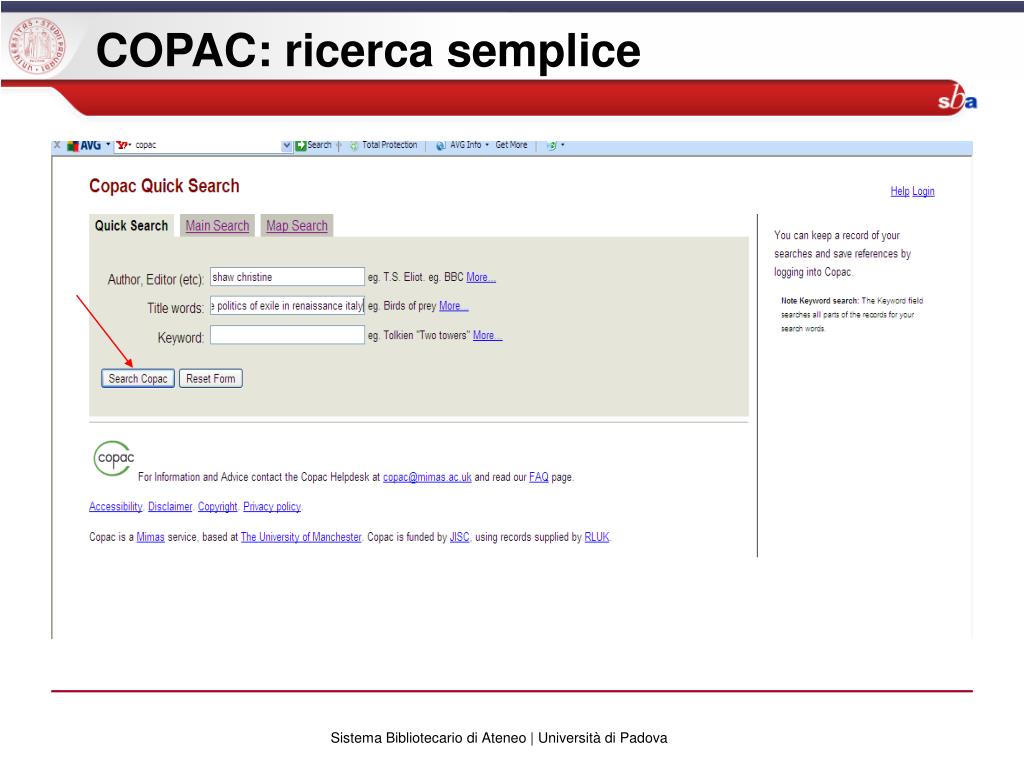Open the Privacy policy link

272,507
